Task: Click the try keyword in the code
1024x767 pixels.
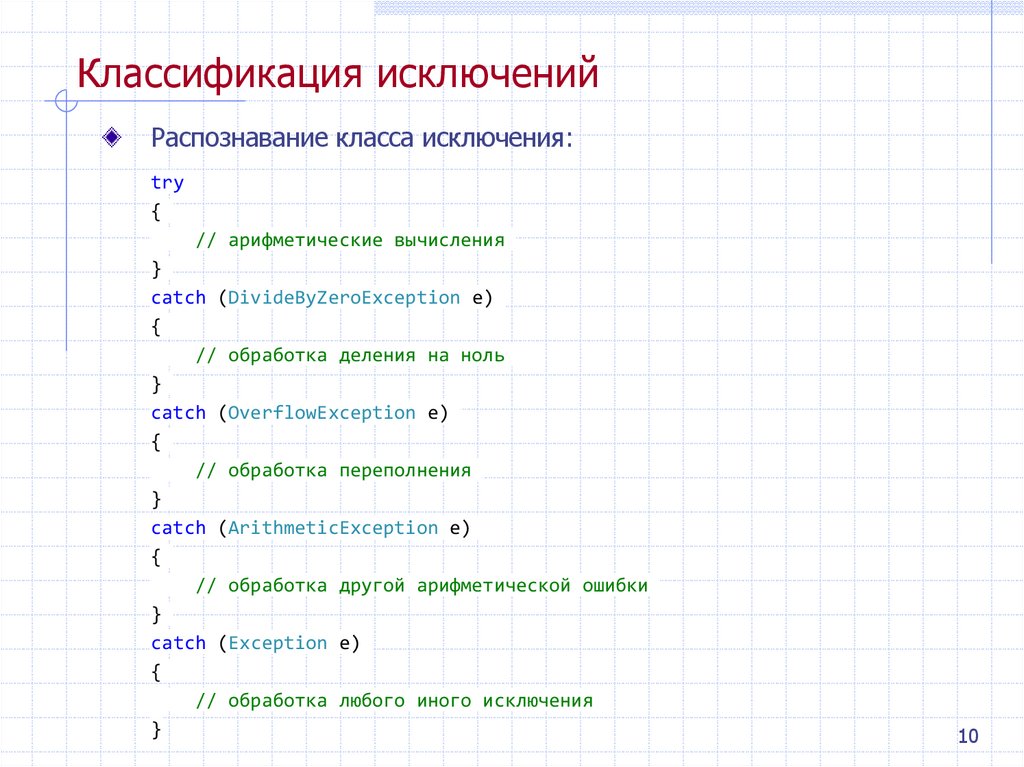Action: (x=165, y=182)
